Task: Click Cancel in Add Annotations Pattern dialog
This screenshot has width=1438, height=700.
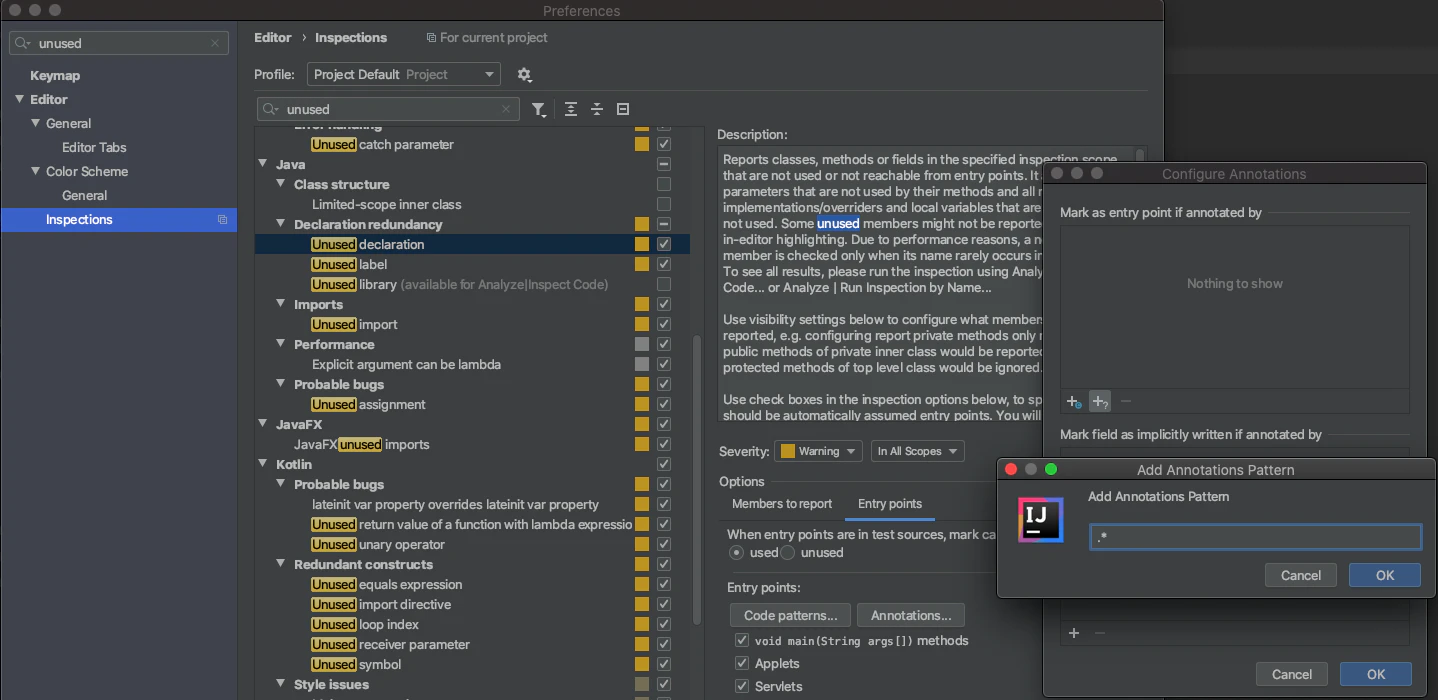Action: click(x=1301, y=575)
